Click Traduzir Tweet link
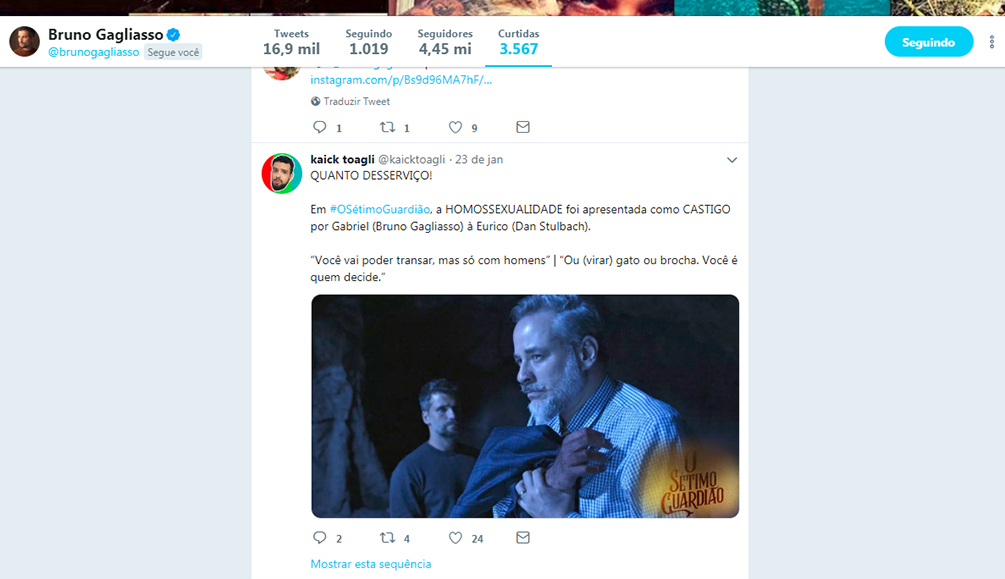This screenshot has height=579, width=1005. coord(356,101)
